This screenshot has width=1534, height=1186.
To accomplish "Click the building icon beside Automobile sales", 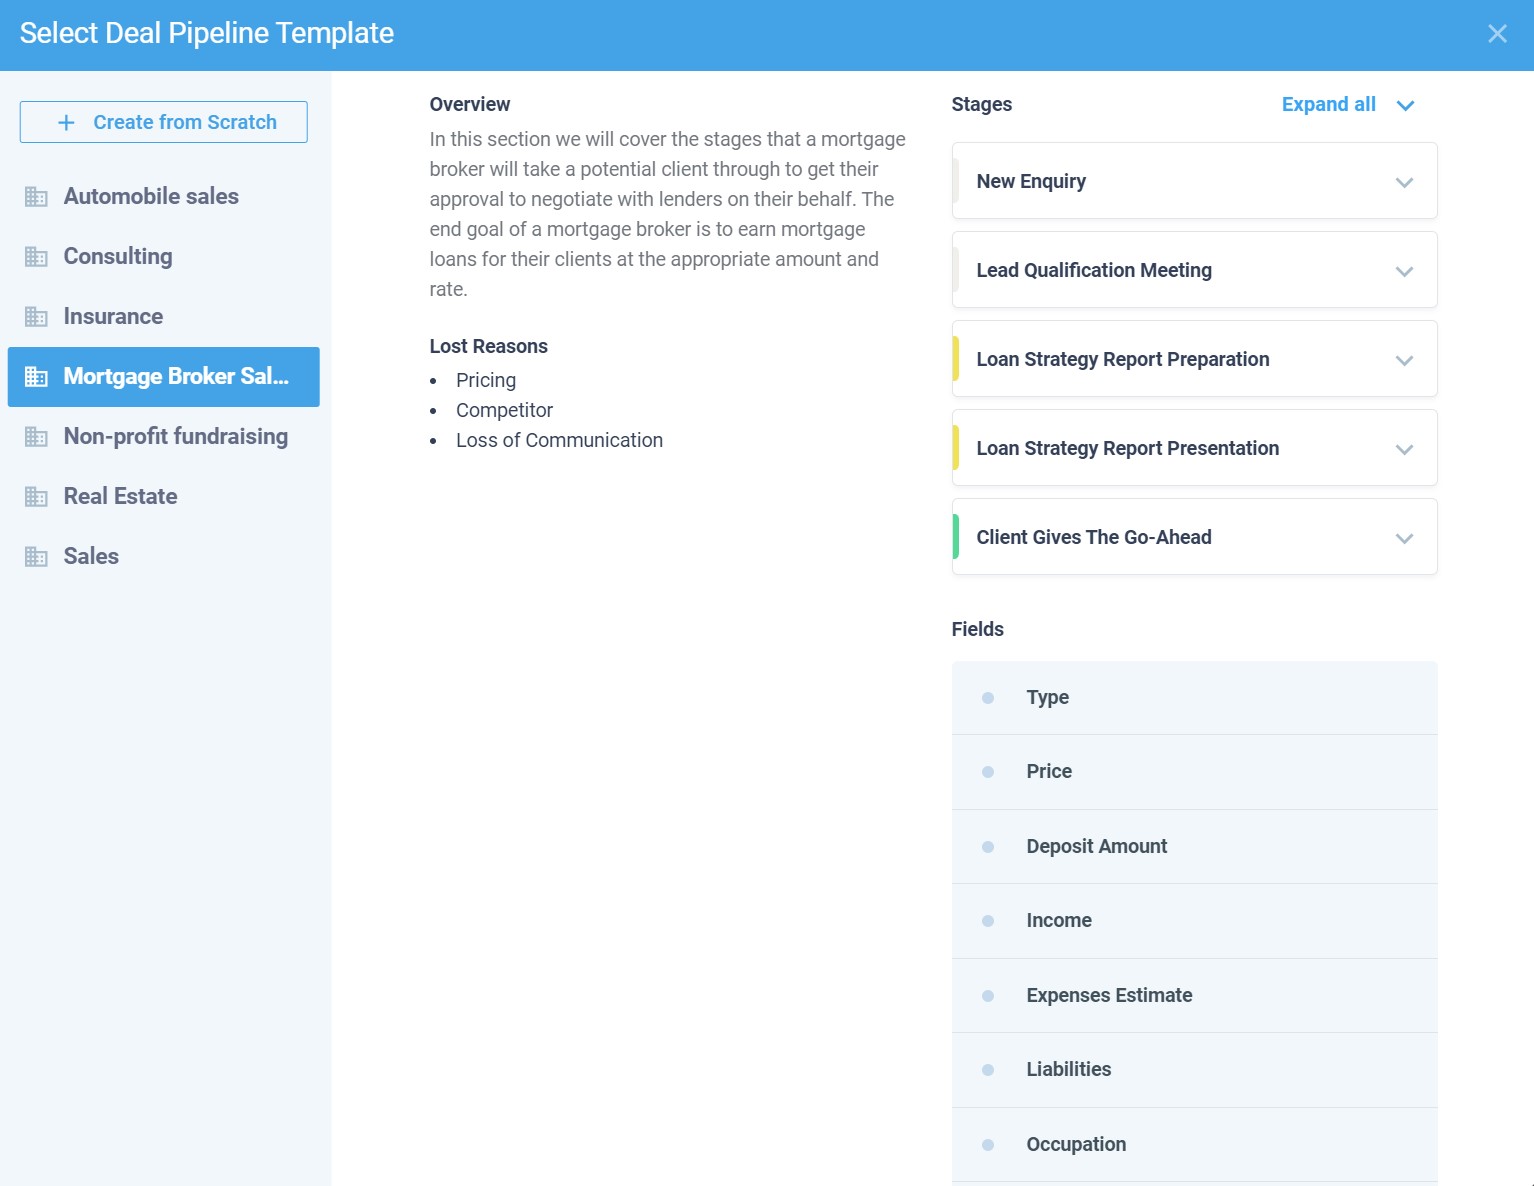I will (36, 197).
